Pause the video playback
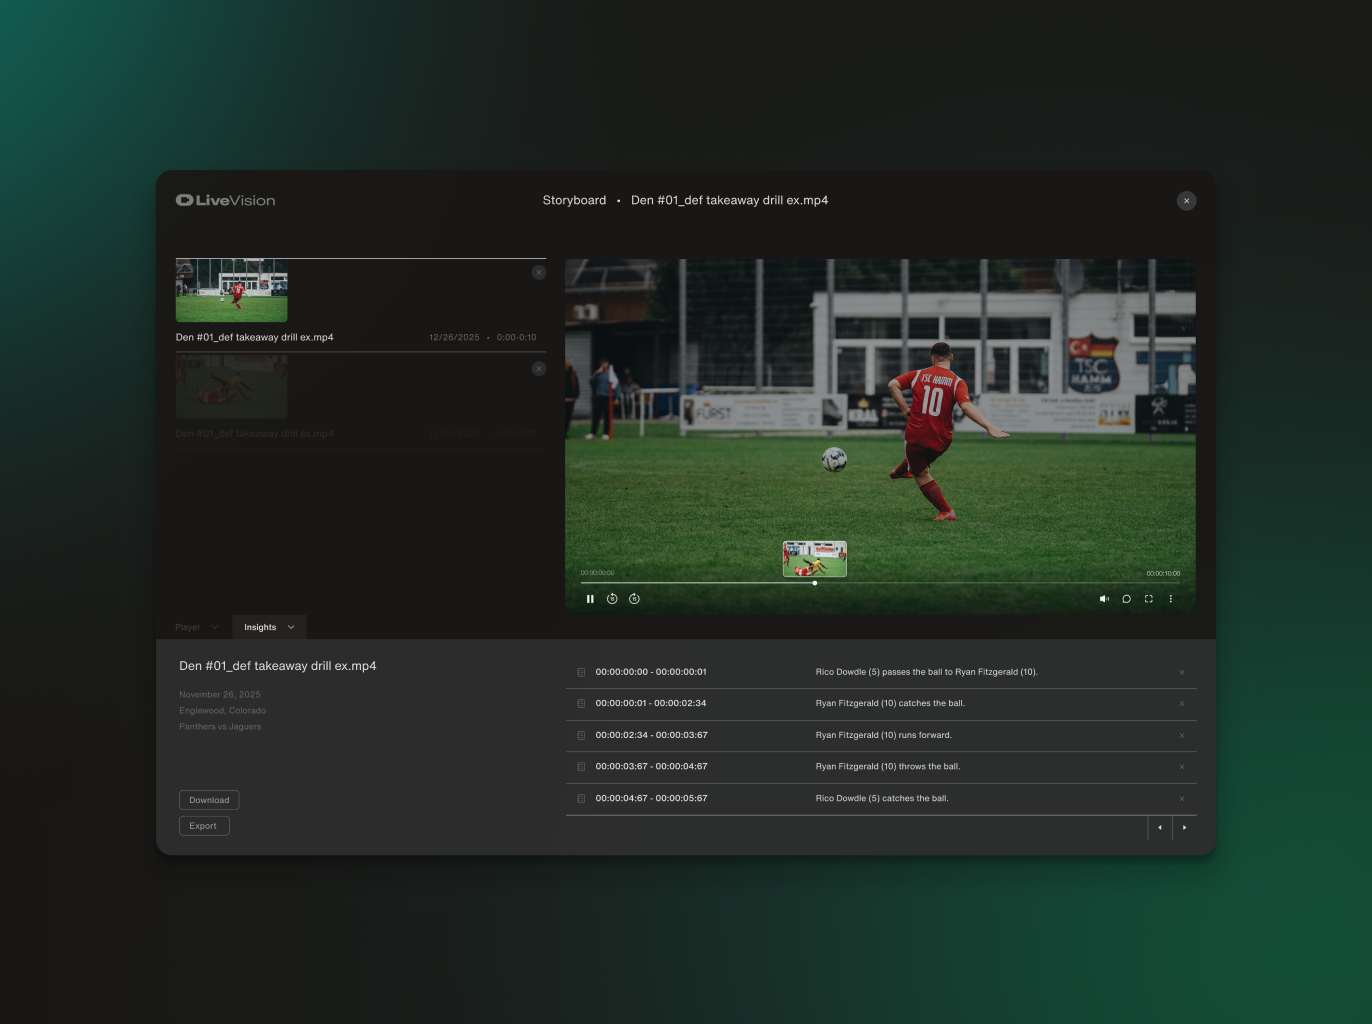 pos(590,599)
